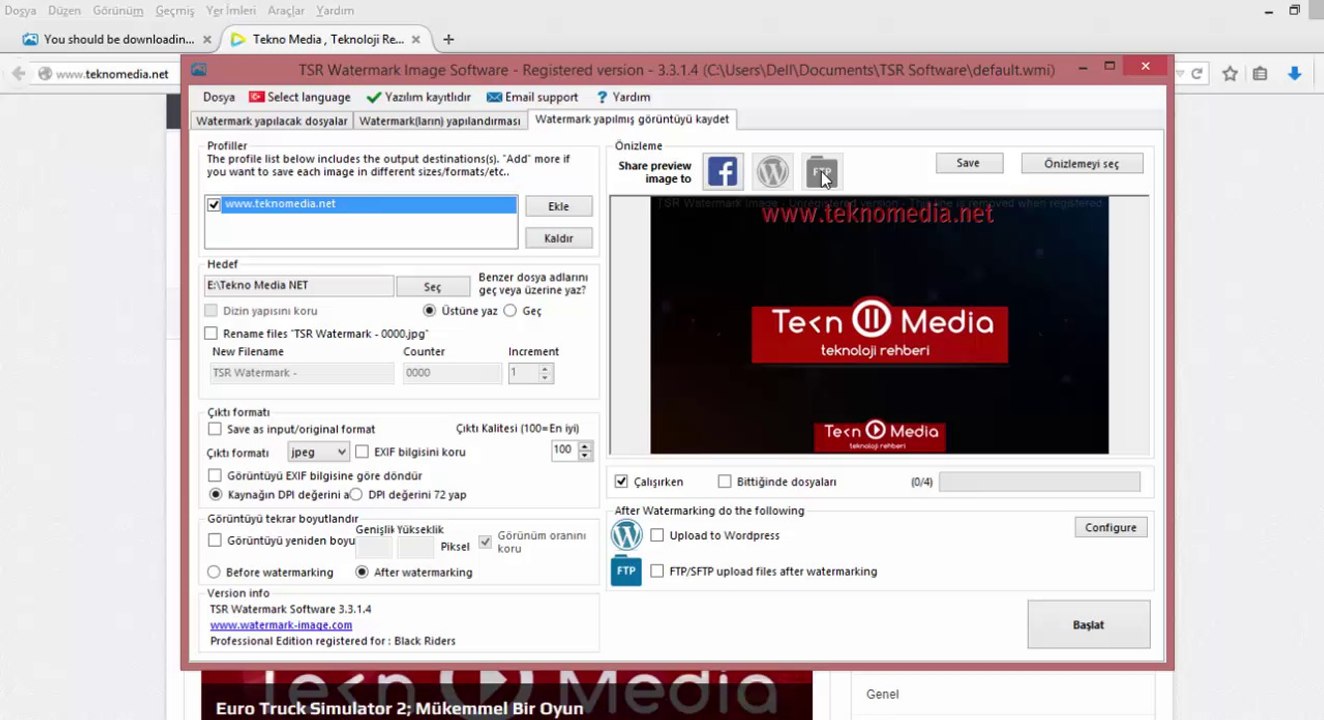This screenshot has width=1324, height=720.
Task: Open the Dosya menu in TSR Watermark
Action: [219, 97]
